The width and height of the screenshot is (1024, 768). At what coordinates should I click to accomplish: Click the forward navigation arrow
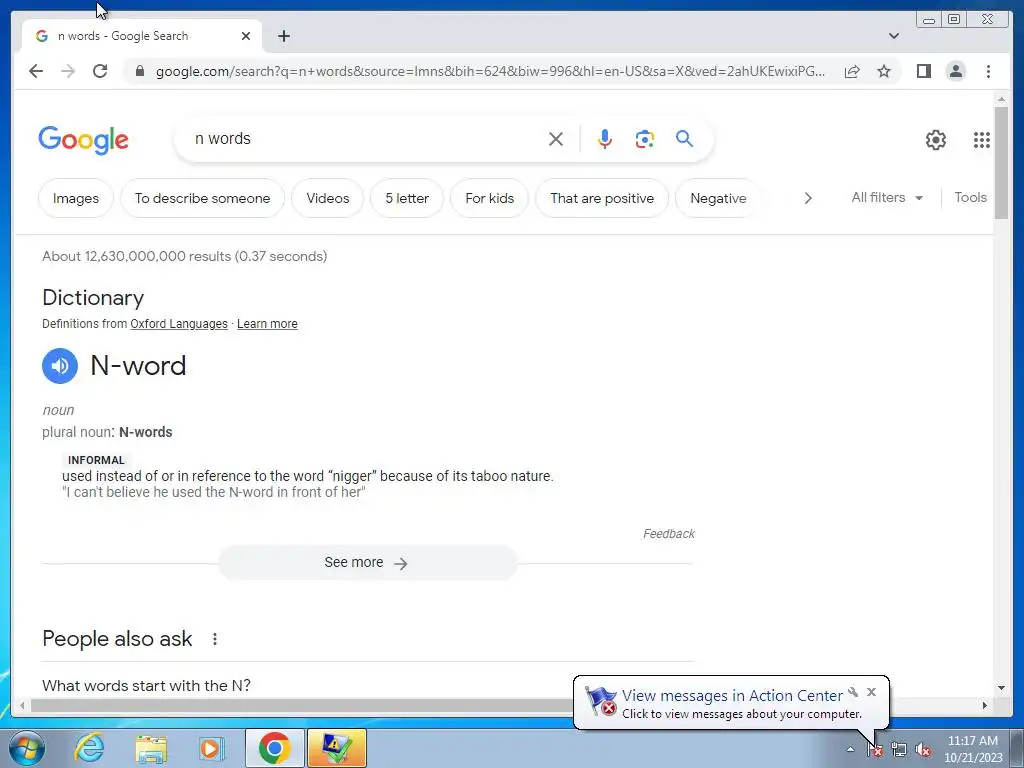click(x=68, y=71)
